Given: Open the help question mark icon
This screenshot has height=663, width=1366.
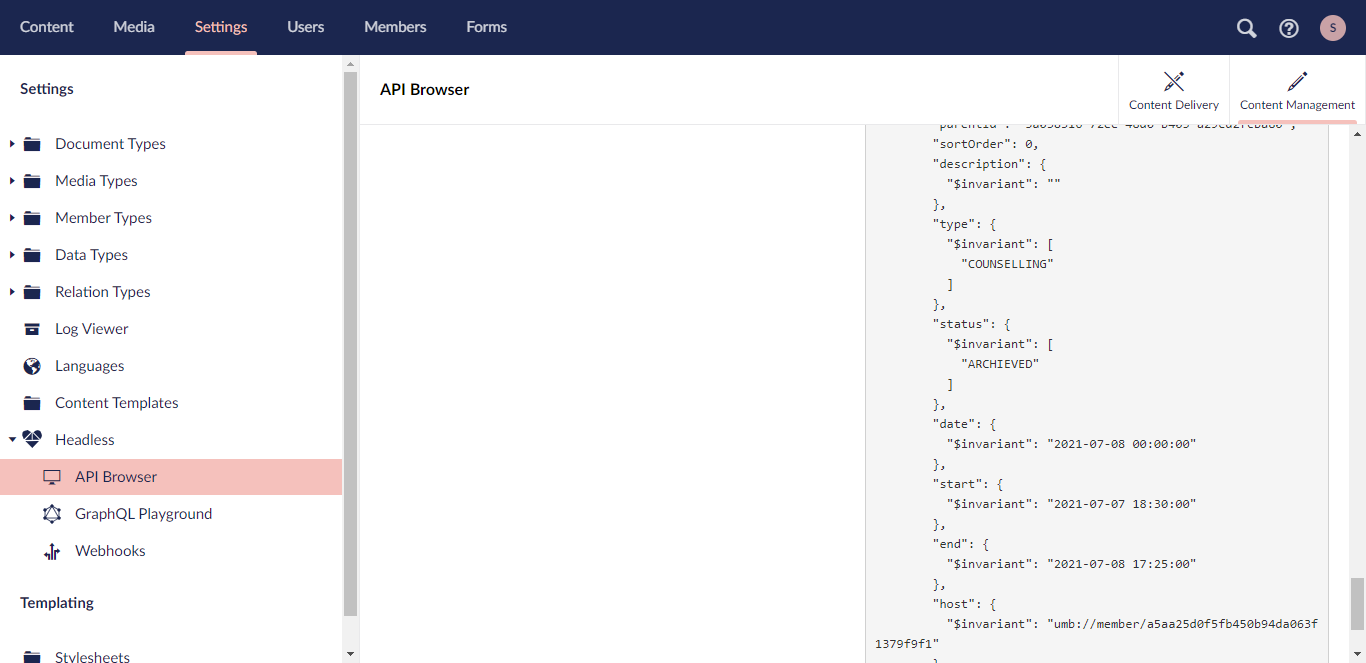Looking at the screenshot, I should click(1289, 28).
